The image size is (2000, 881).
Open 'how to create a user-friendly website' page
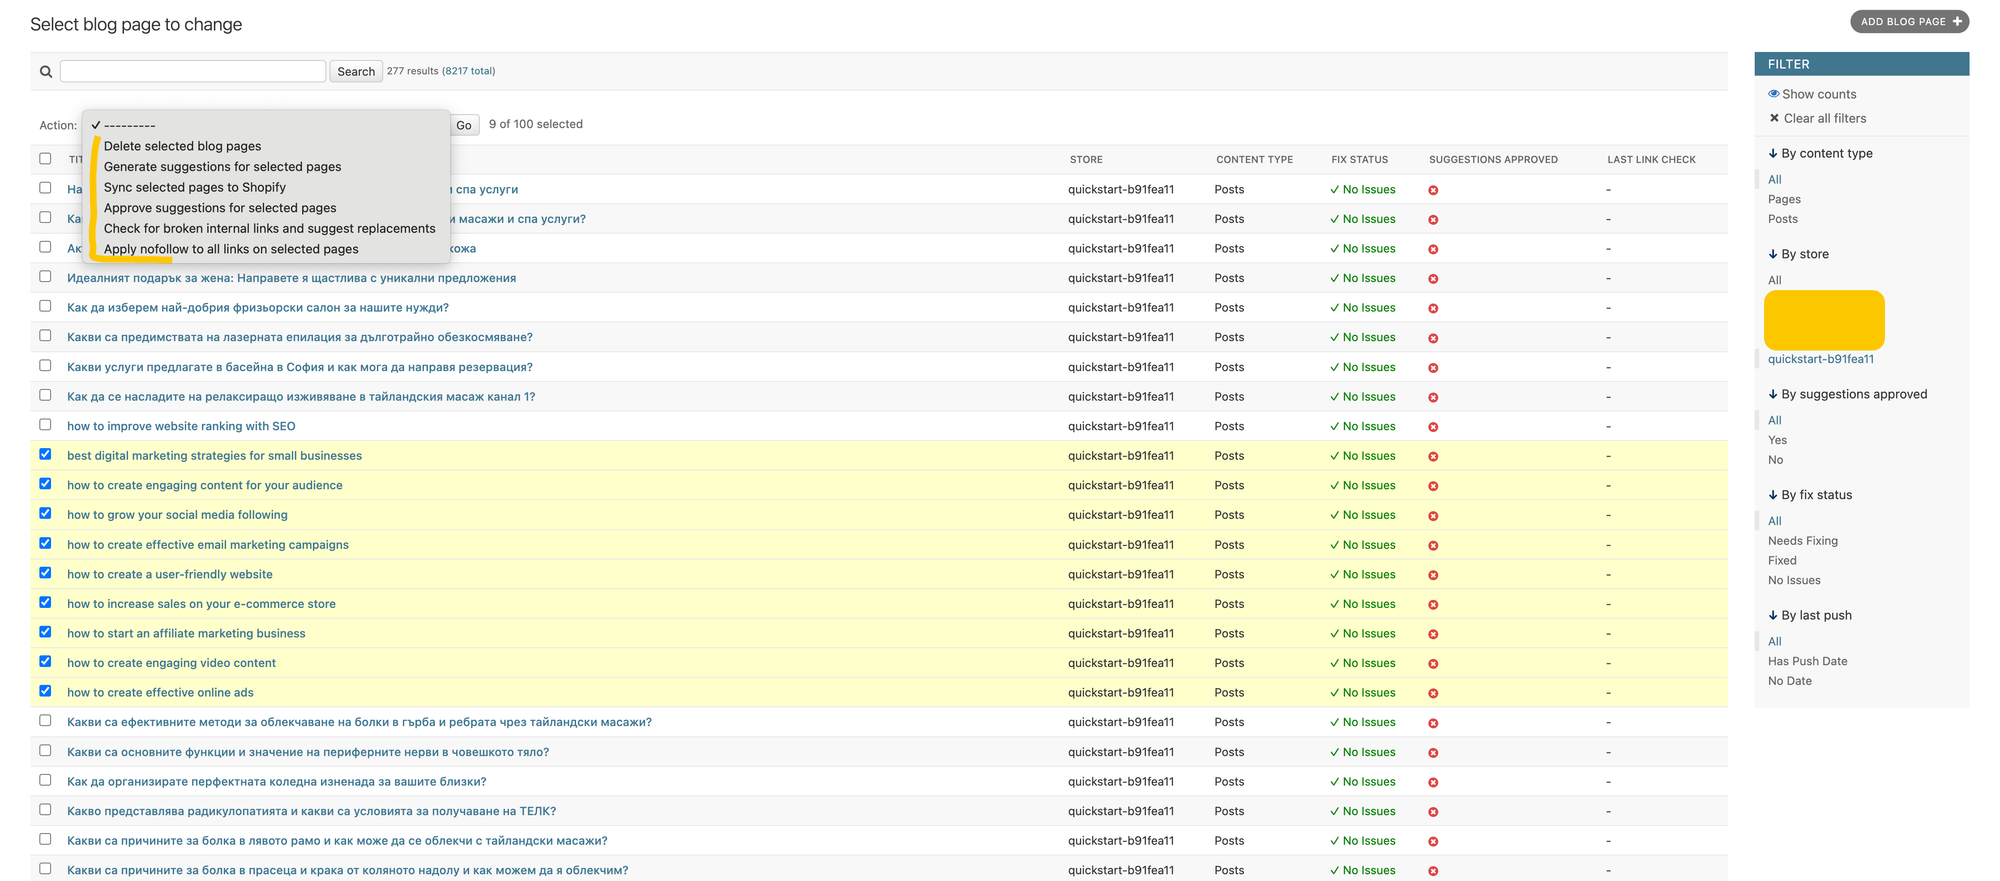click(170, 574)
